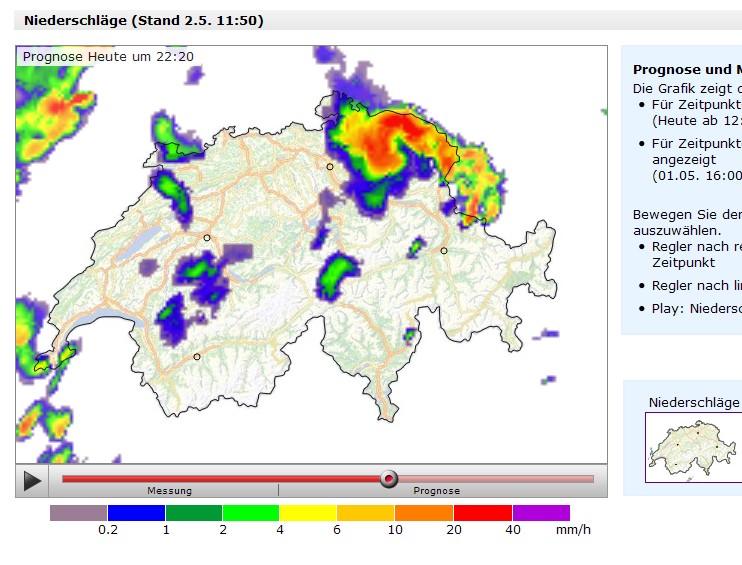The height and width of the screenshot is (565, 742).
Task: Click the Zürich city marker circle
Action: [330, 167]
